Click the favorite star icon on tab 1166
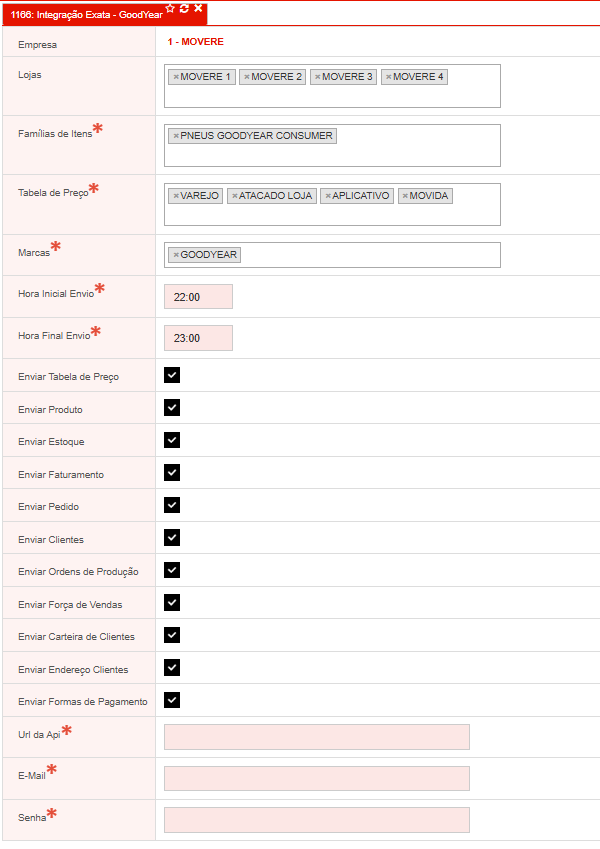The height and width of the screenshot is (849, 600). (170, 9)
